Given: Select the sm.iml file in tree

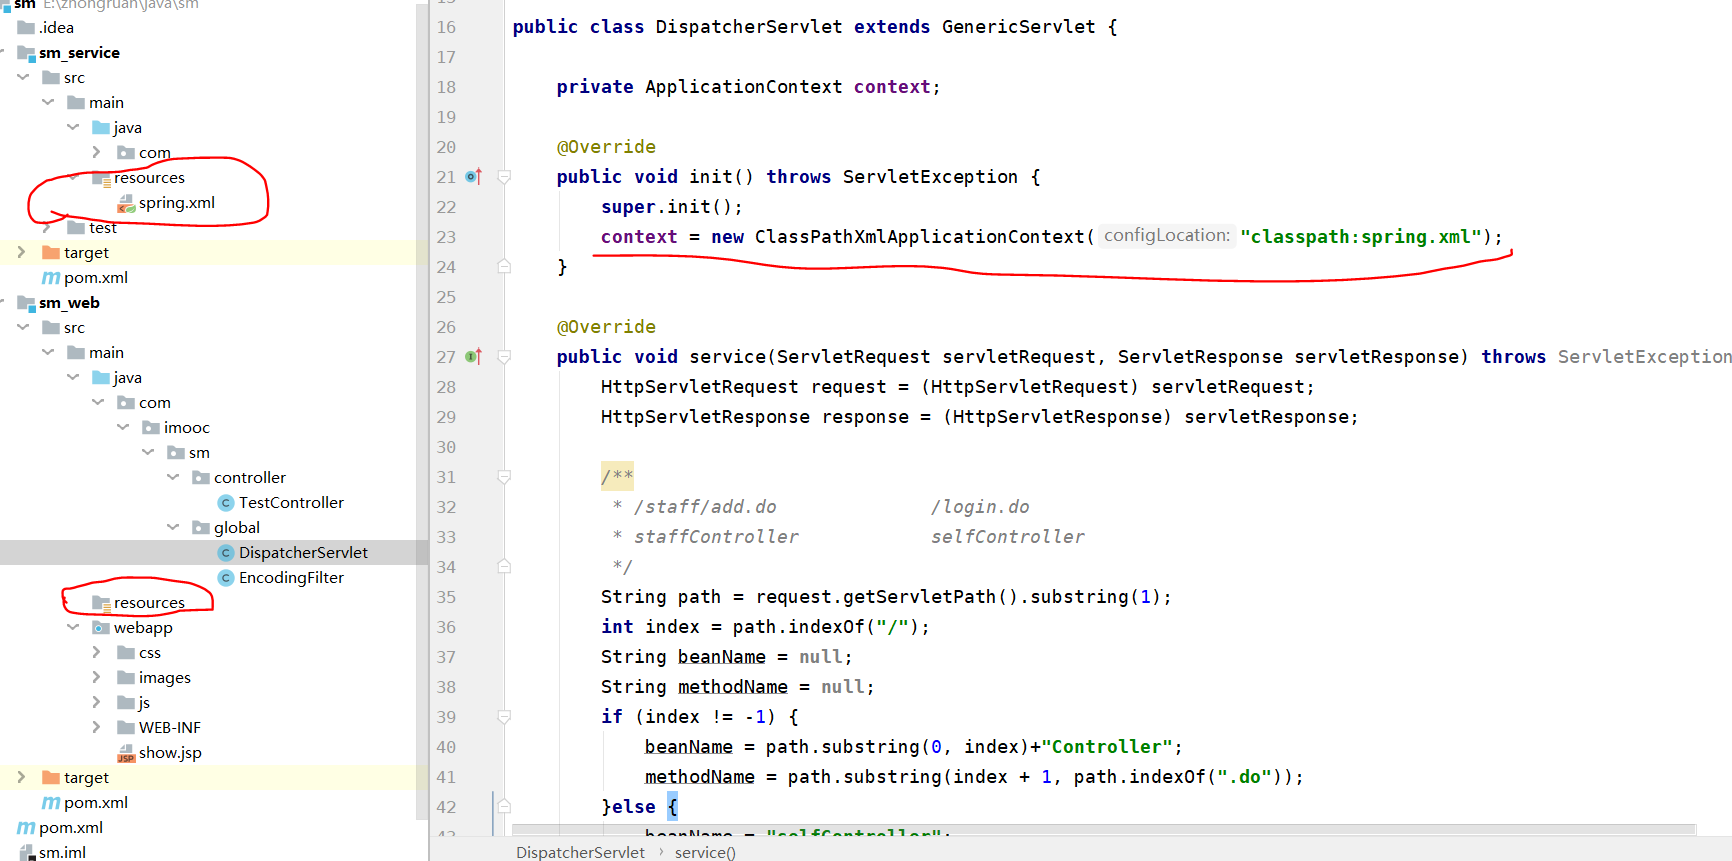Looking at the screenshot, I should pyautogui.click(x=62, y=852).
